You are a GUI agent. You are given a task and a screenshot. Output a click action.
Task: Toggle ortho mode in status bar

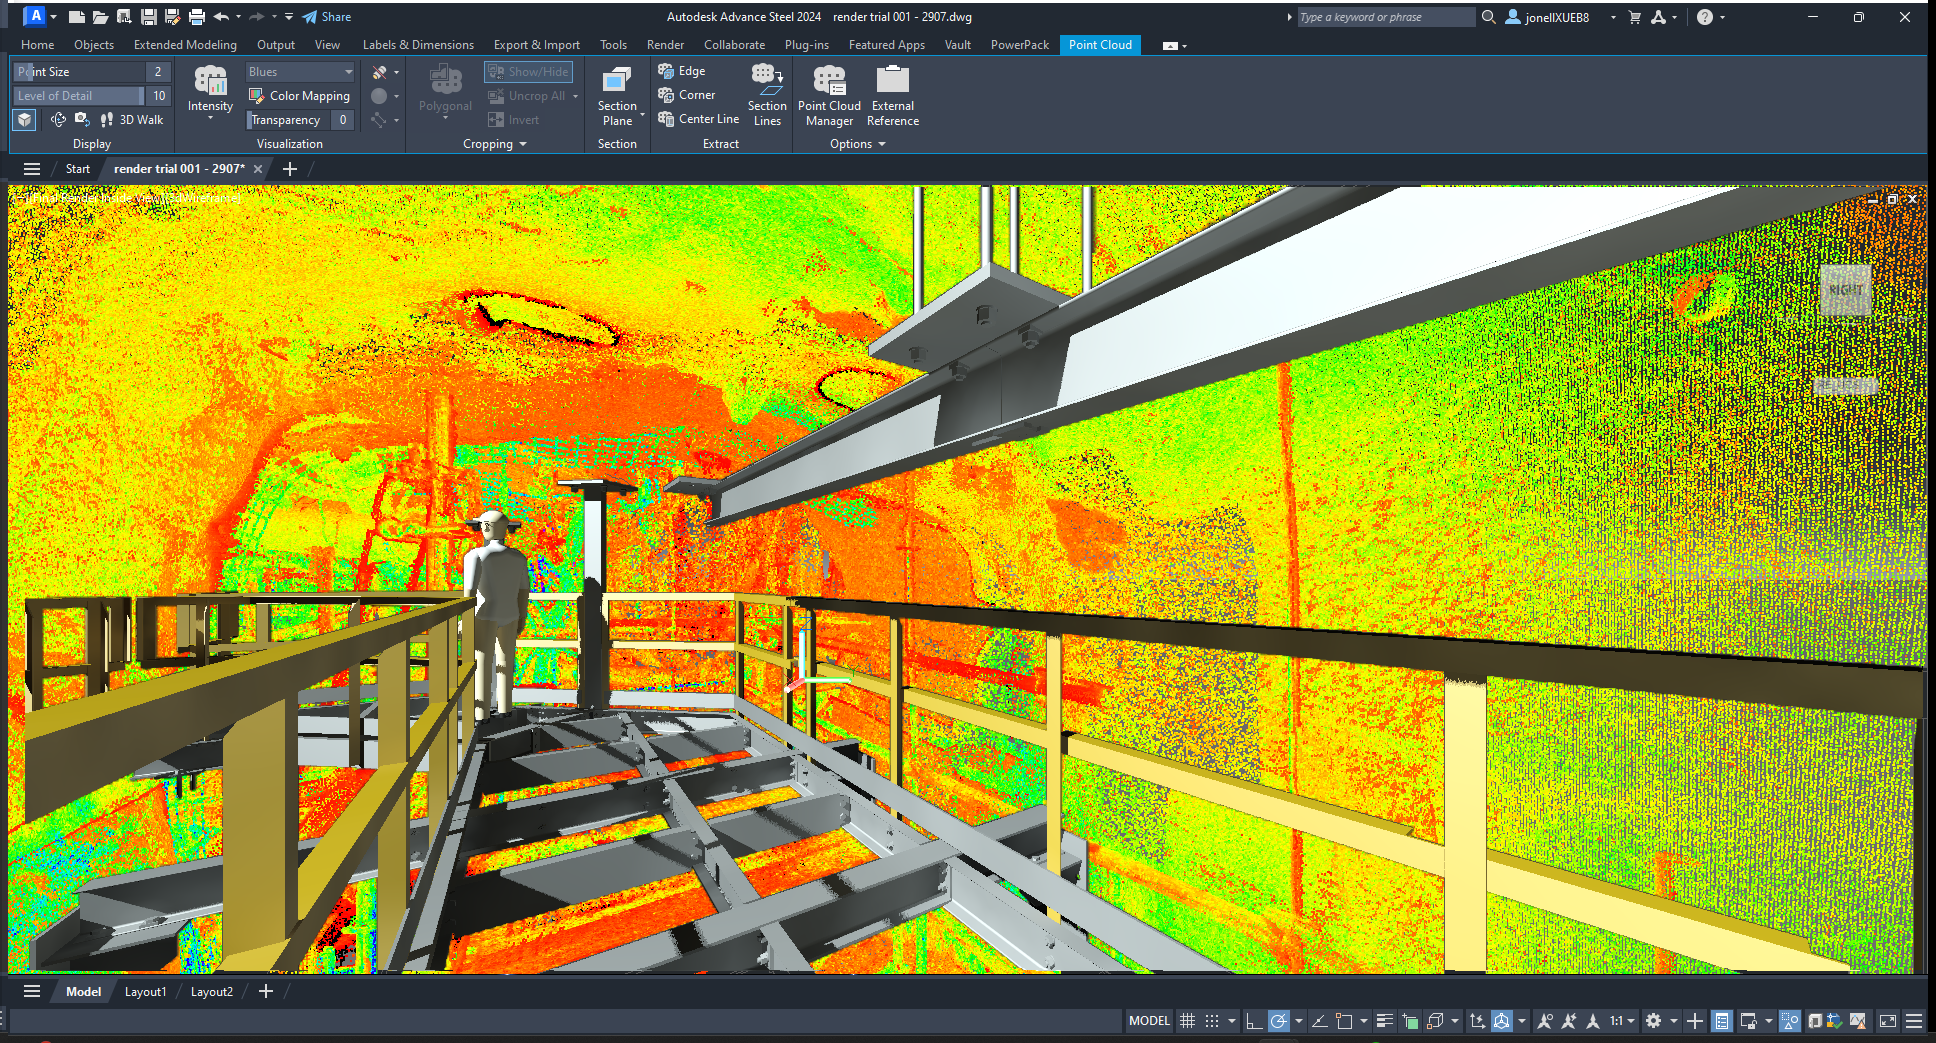click(x=1254, y=1021)
